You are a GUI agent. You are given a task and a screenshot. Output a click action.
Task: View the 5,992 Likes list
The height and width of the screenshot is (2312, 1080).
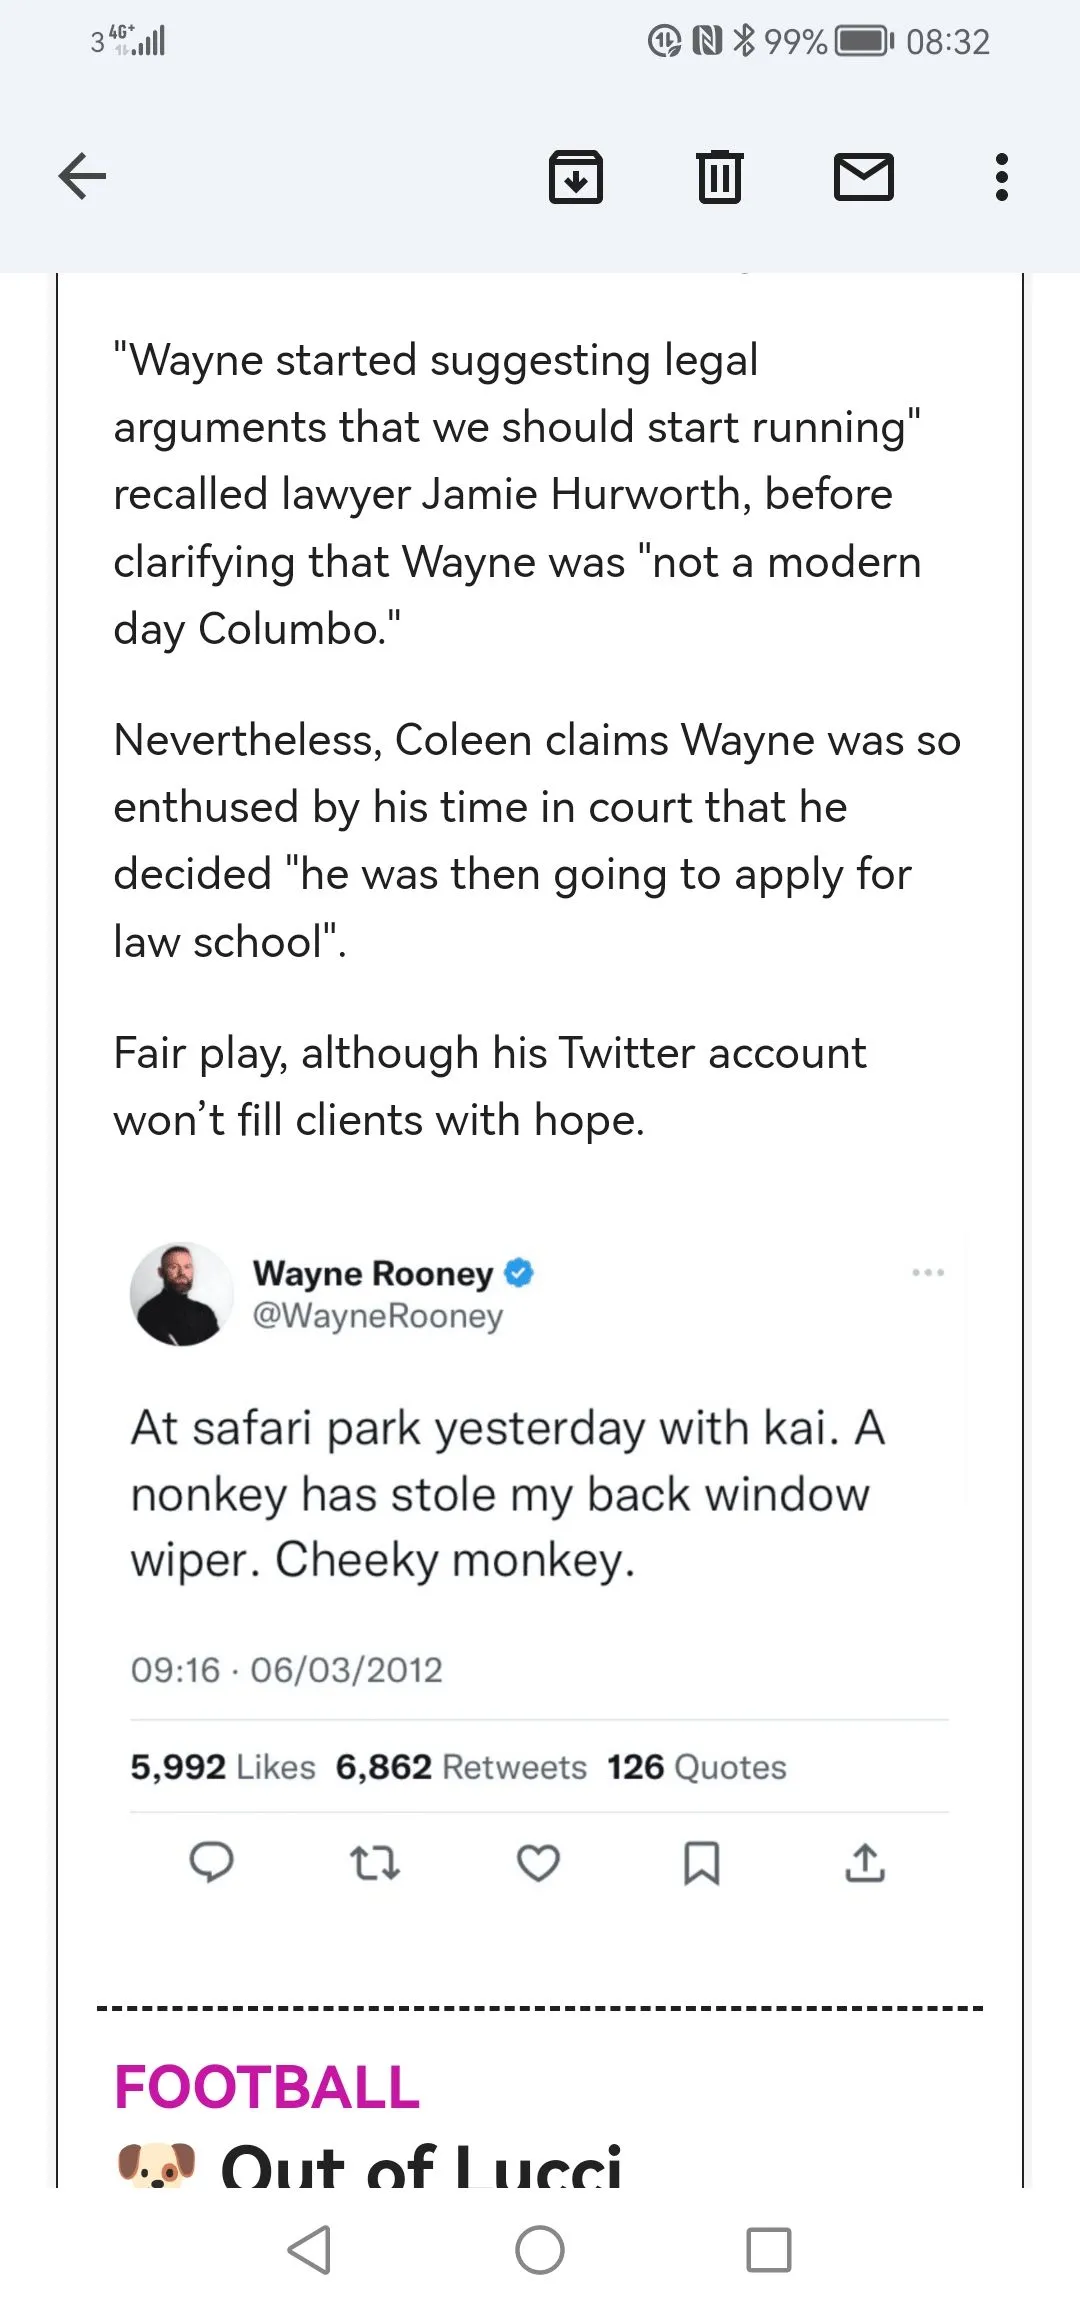[223, 1767]
